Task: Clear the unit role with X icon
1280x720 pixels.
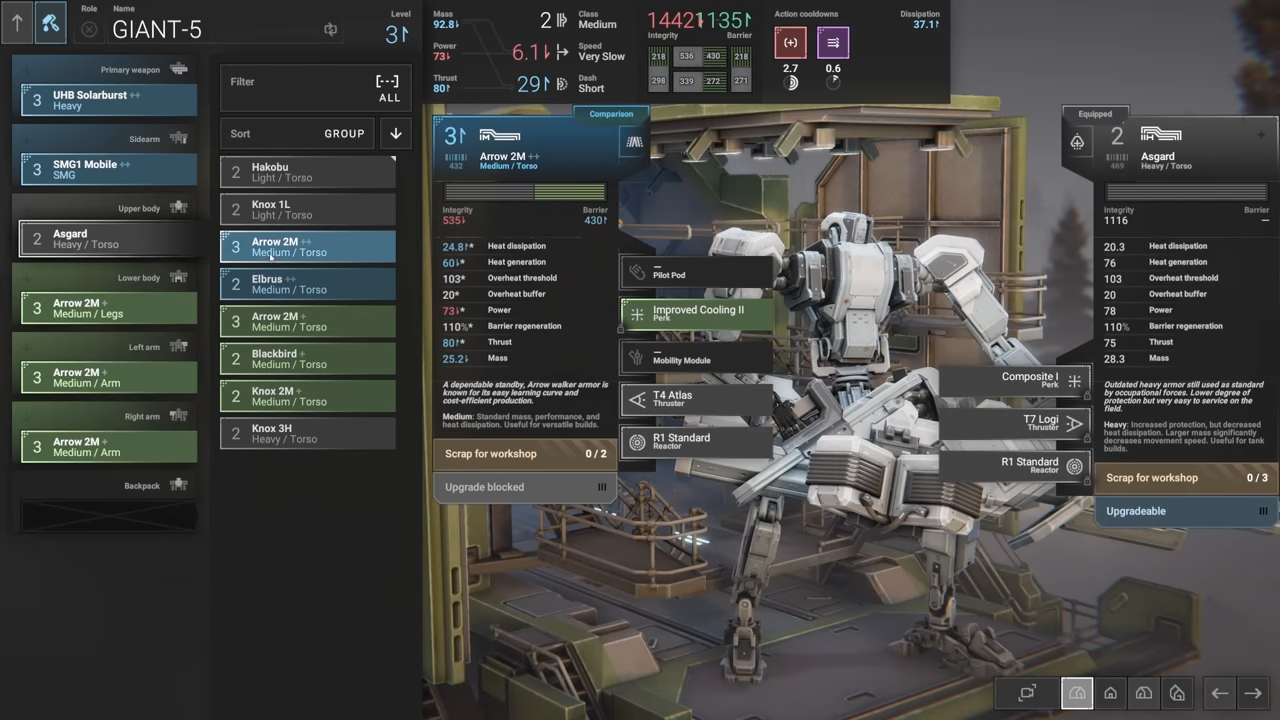Action: (89, 30)
